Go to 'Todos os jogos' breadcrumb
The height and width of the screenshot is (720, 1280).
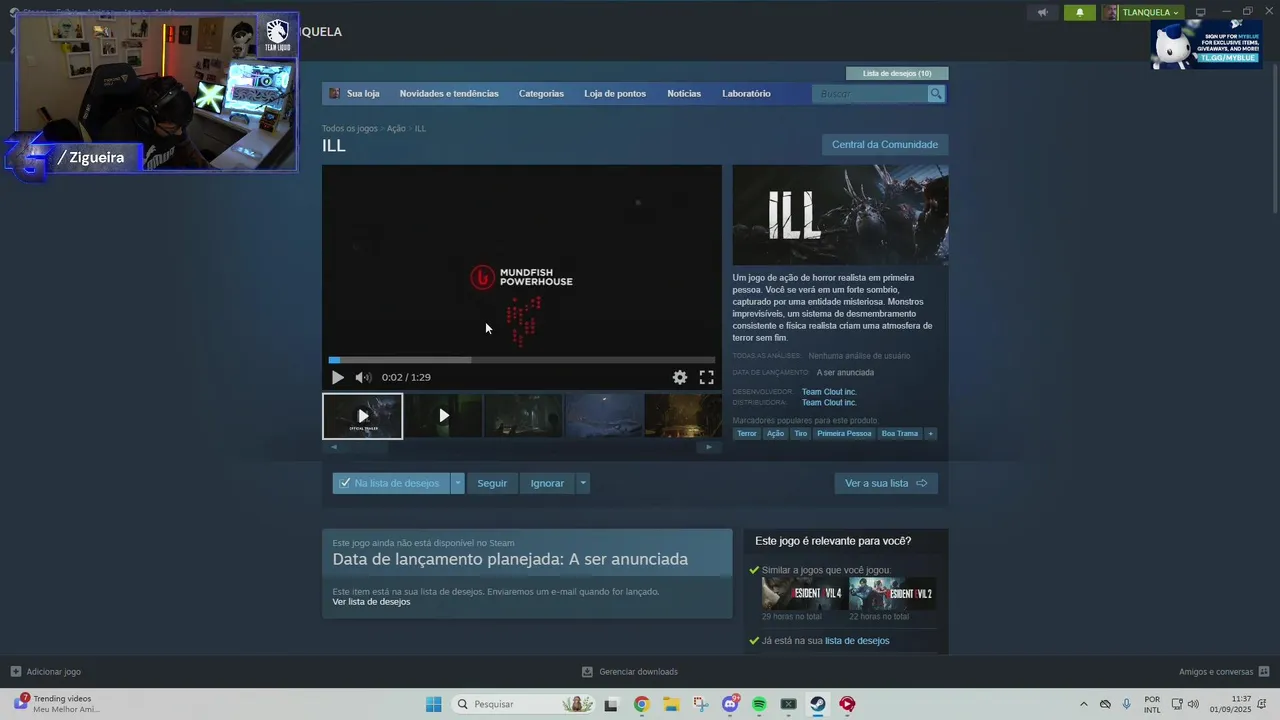point(350,129)
